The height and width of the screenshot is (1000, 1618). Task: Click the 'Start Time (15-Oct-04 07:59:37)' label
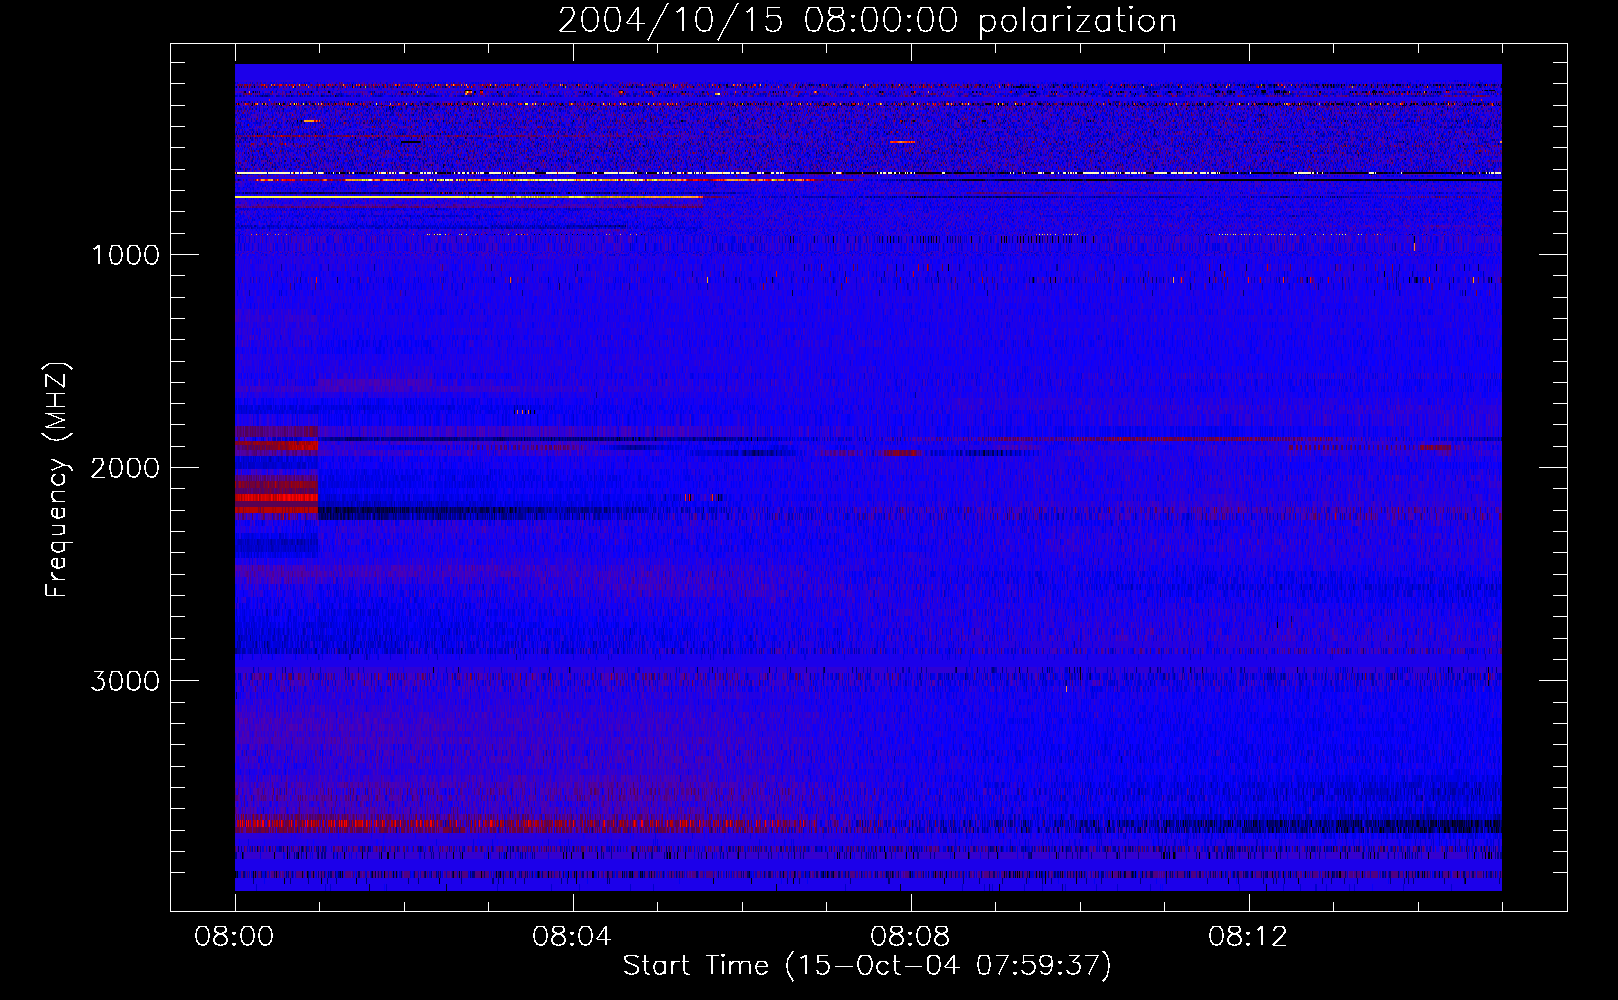(x=867, y=966)
